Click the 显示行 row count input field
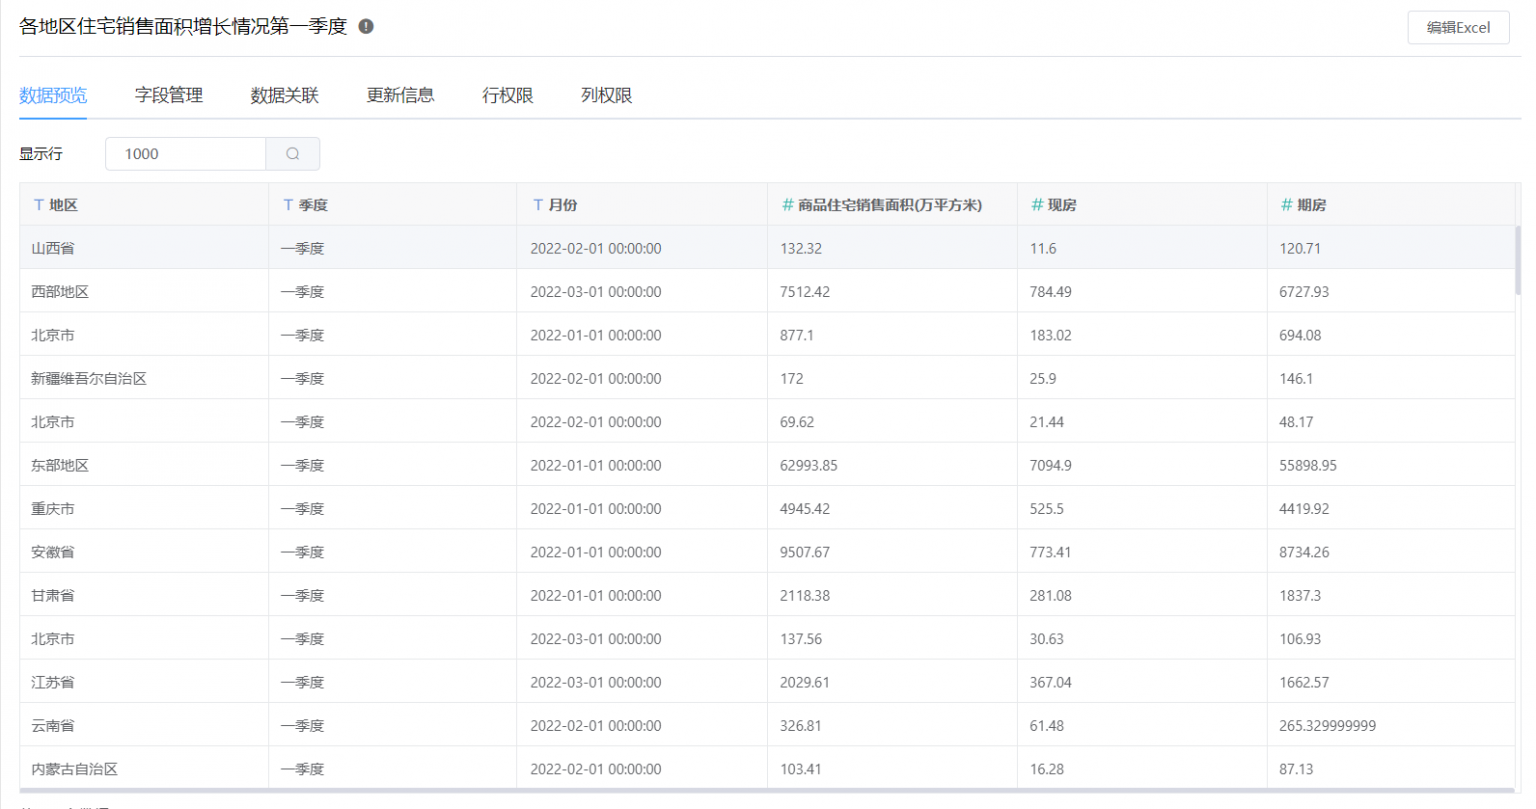 pyautogui.click(x=185, y=154)
